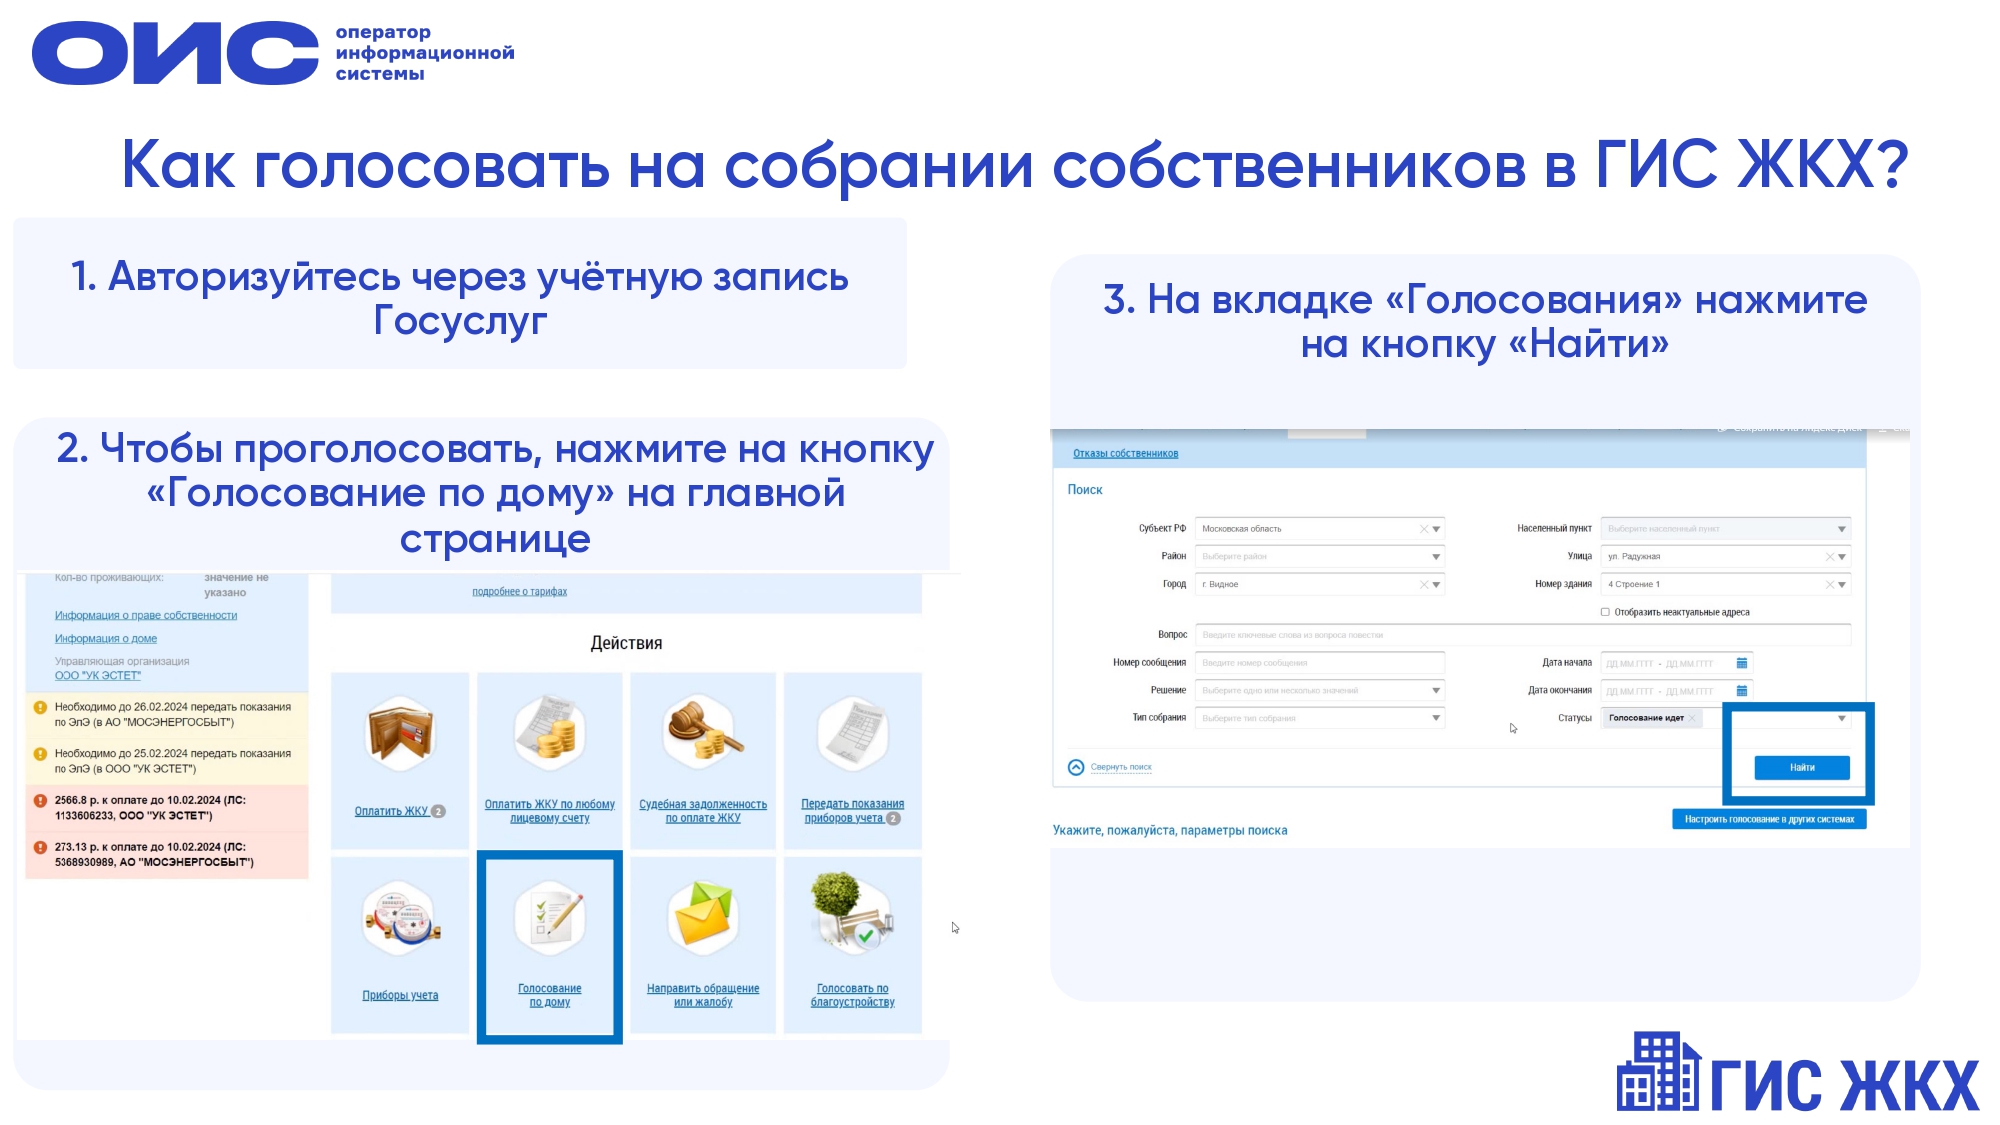Click the Направить обращение envelope icon
Image resolution: width=2000 pixels, height=1125 pixels.
(x=703, y=916)
